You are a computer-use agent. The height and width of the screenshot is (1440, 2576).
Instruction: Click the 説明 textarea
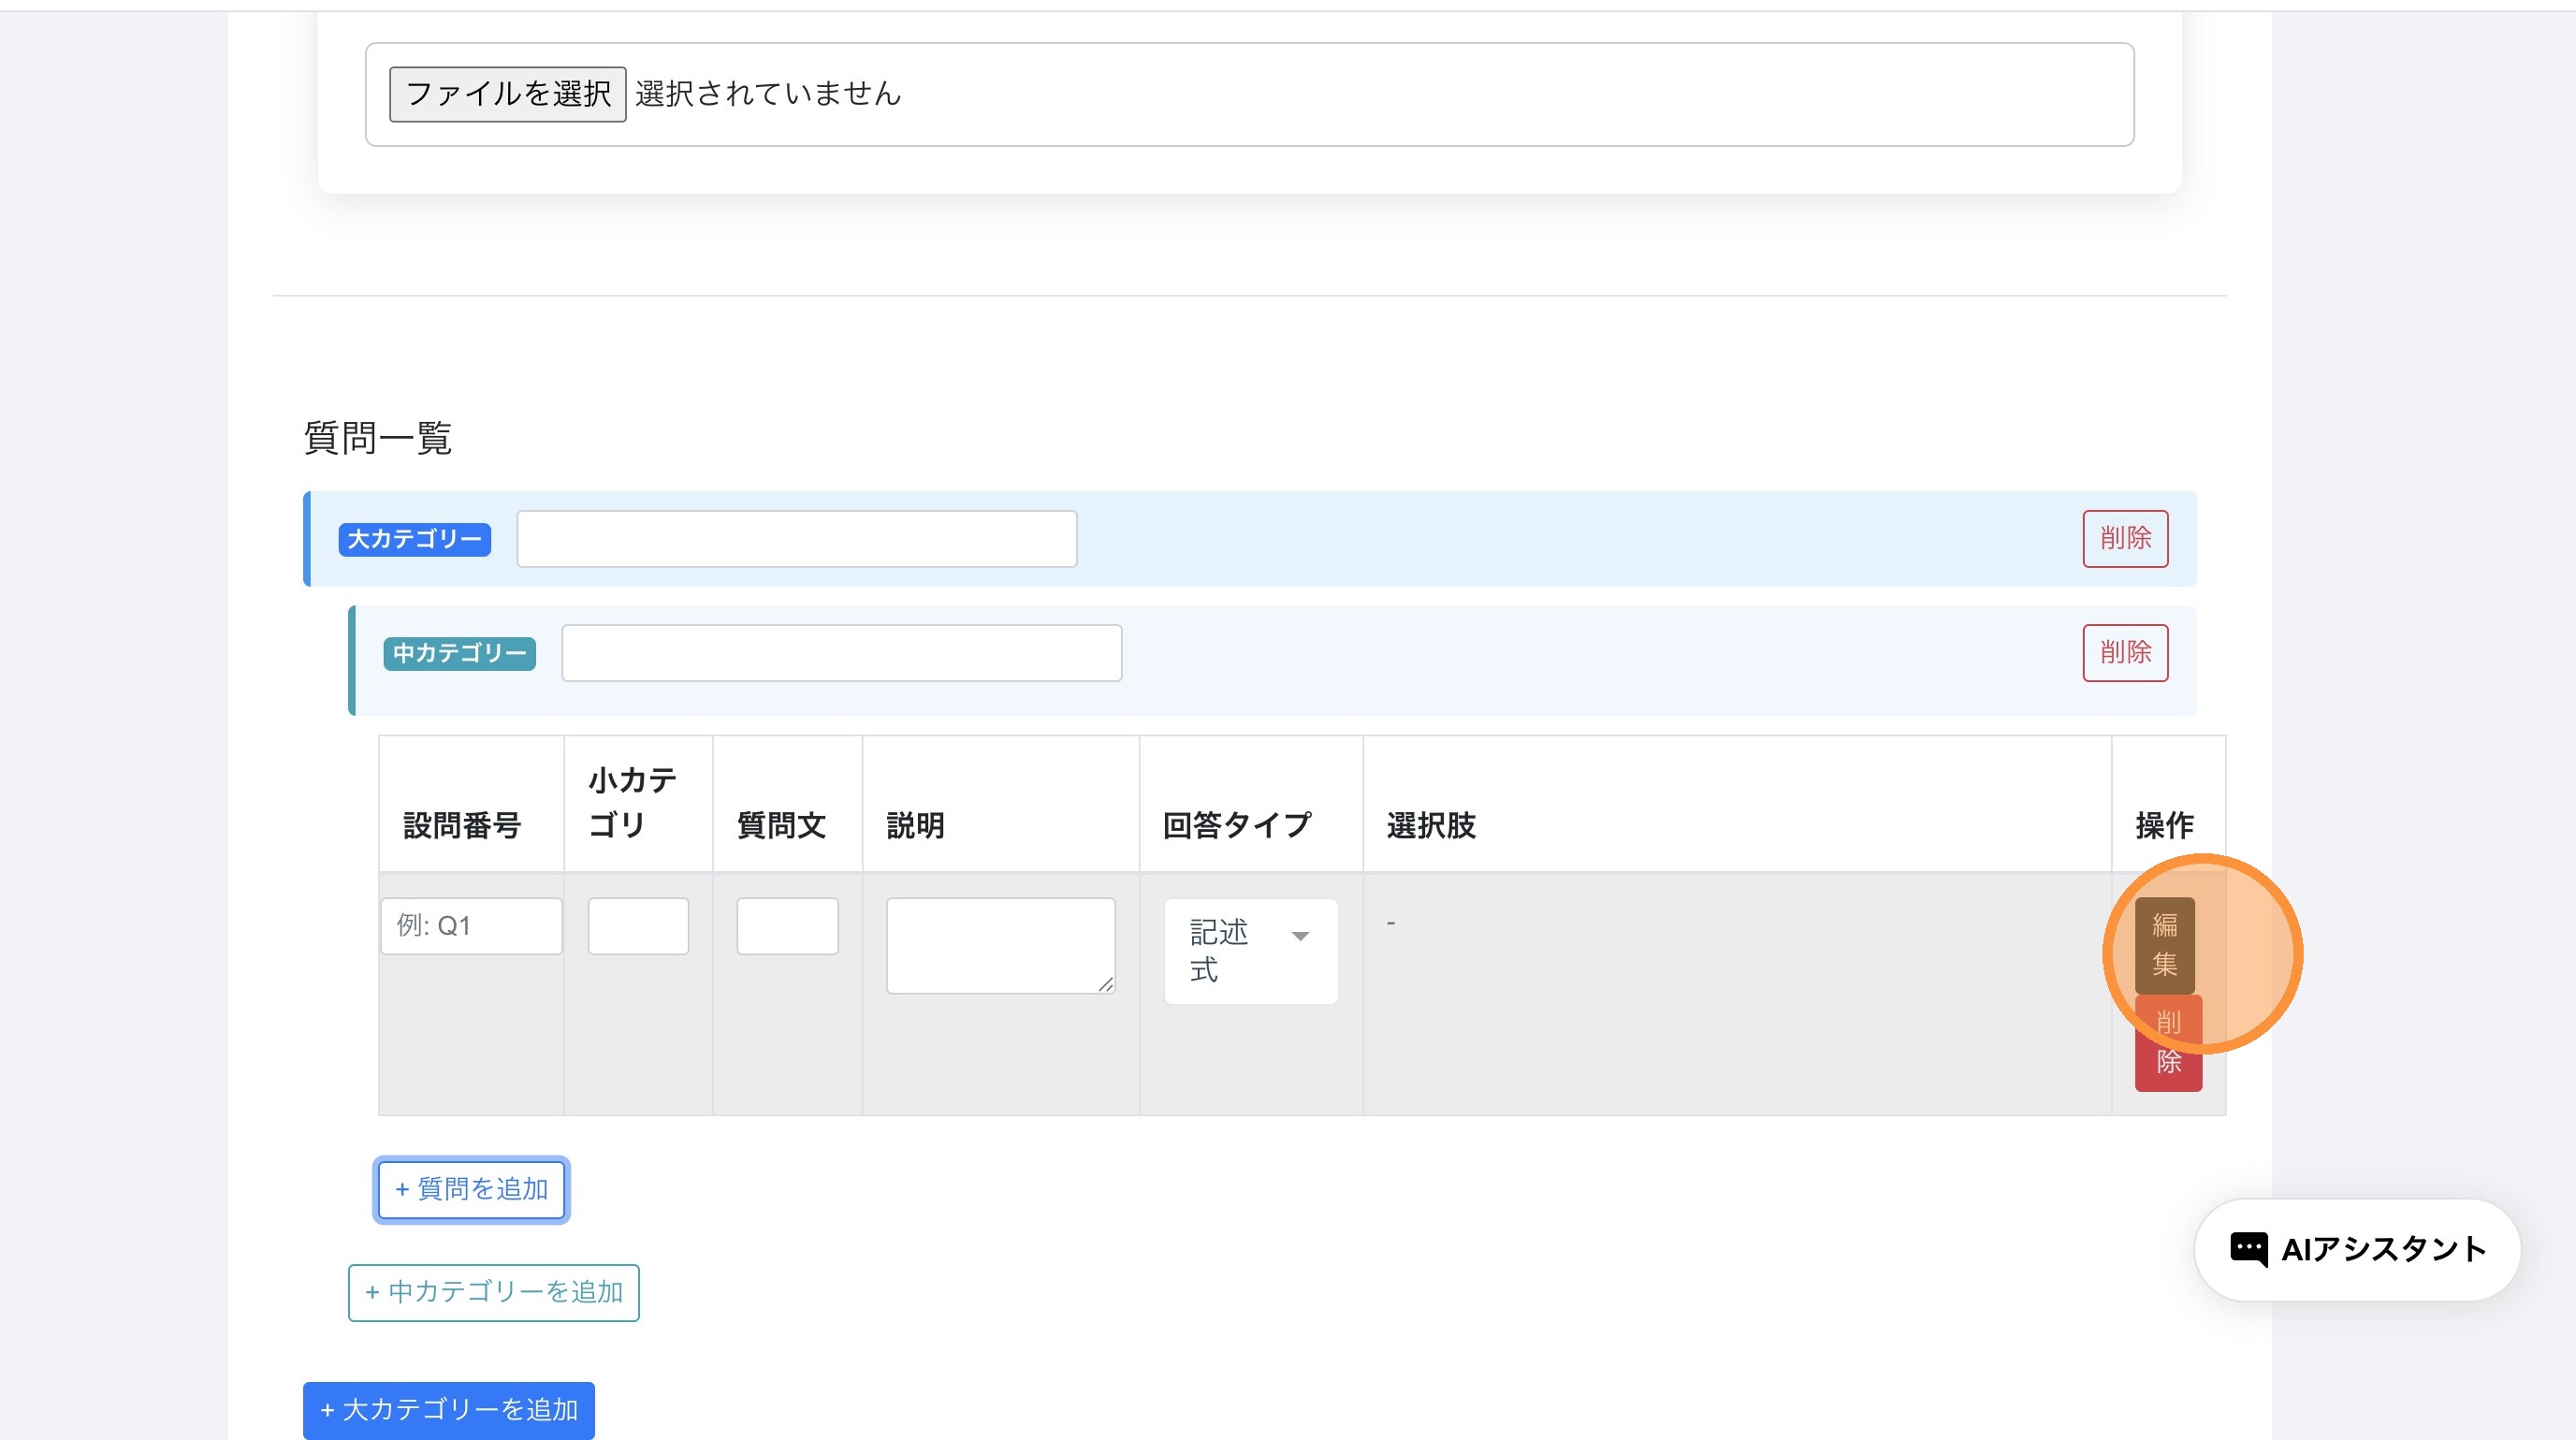click(999, 944)
